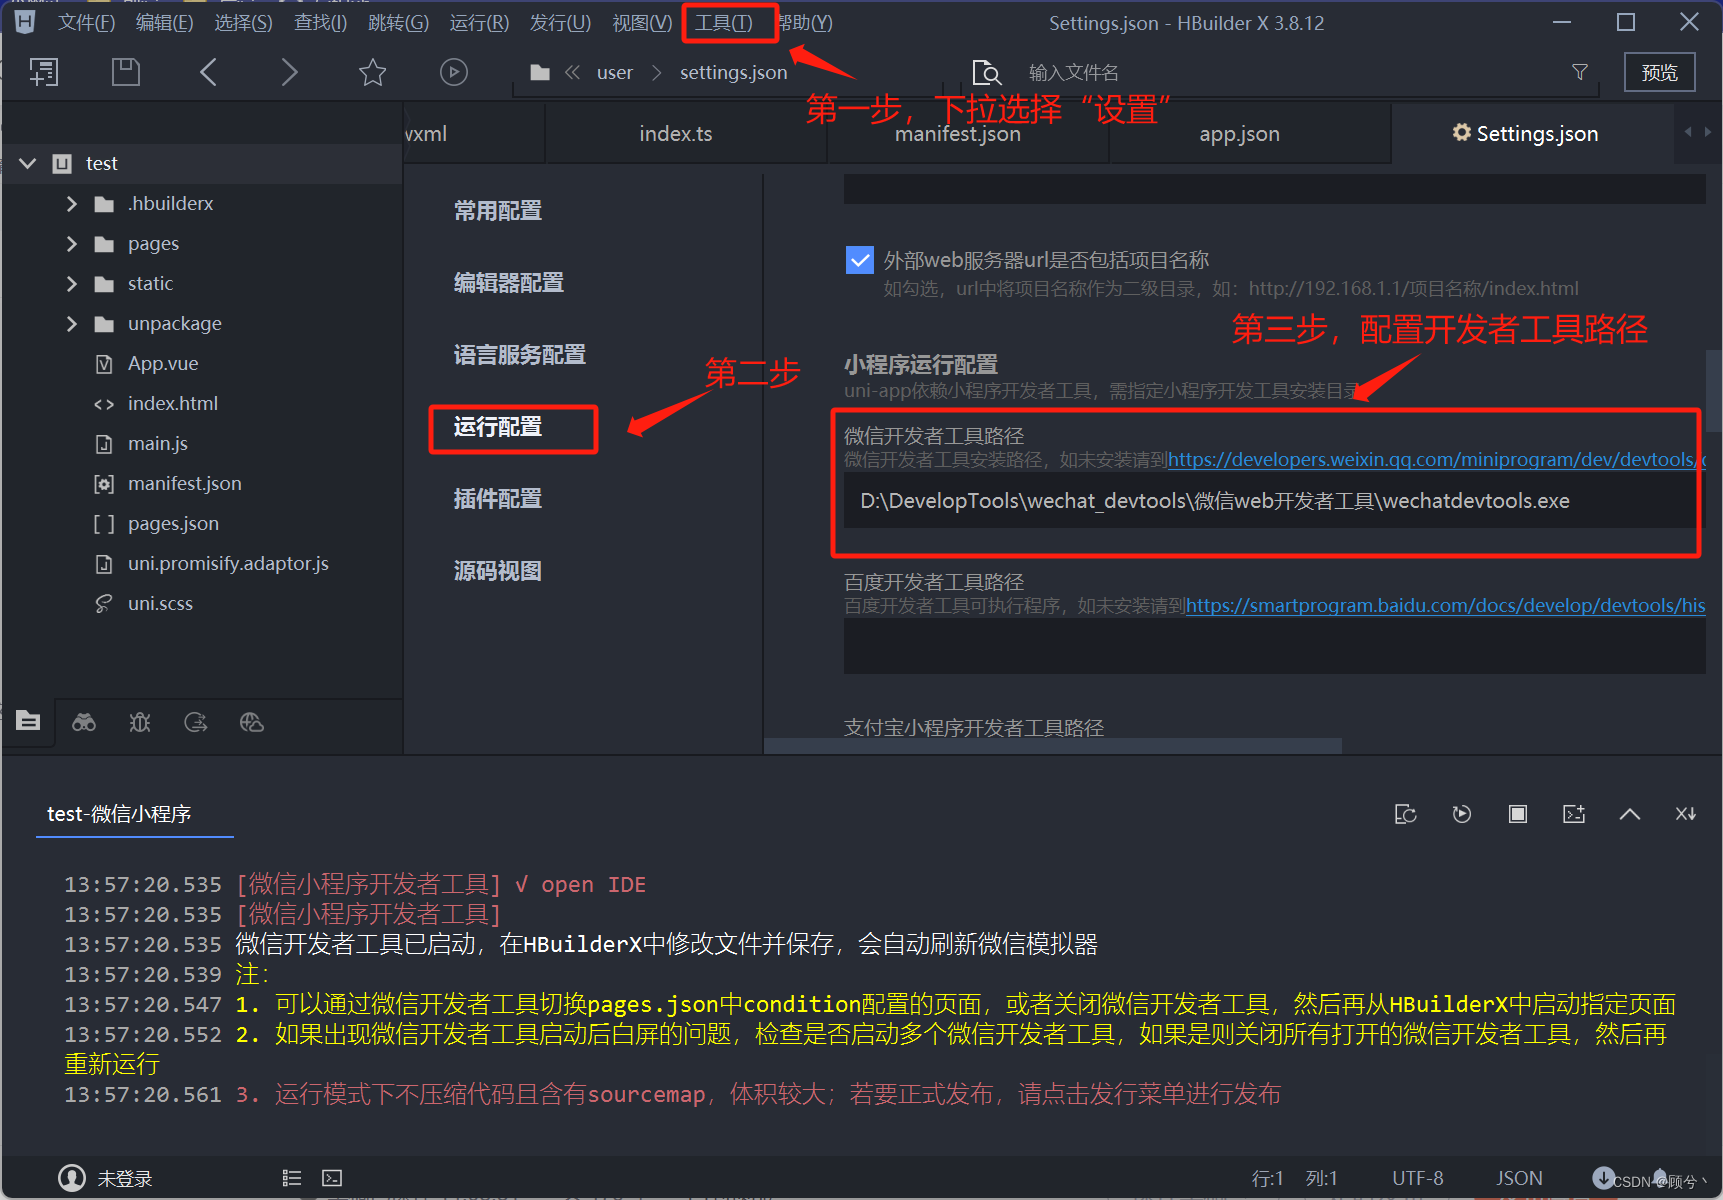Viewport: 1723px width, 1200px height.
Task: Click the file search magnifier icon
Action: [x=986, y=72]
